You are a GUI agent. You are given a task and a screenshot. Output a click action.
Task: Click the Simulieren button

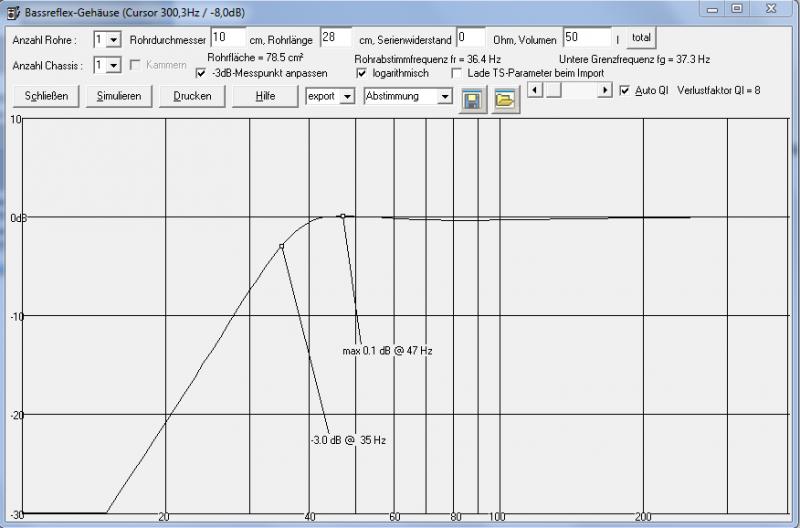[119, 96]
